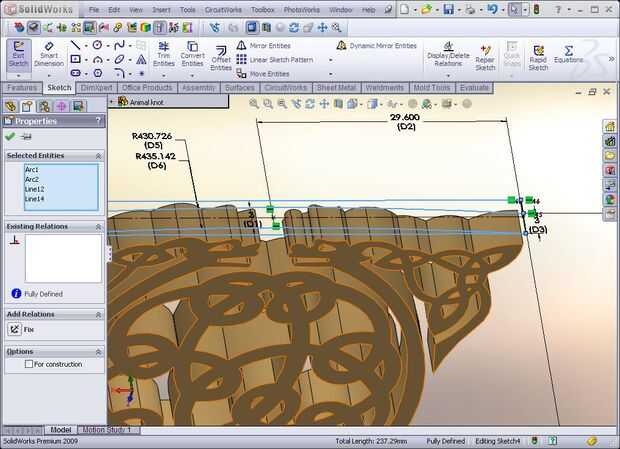Open the File menu

click(94, 9)
